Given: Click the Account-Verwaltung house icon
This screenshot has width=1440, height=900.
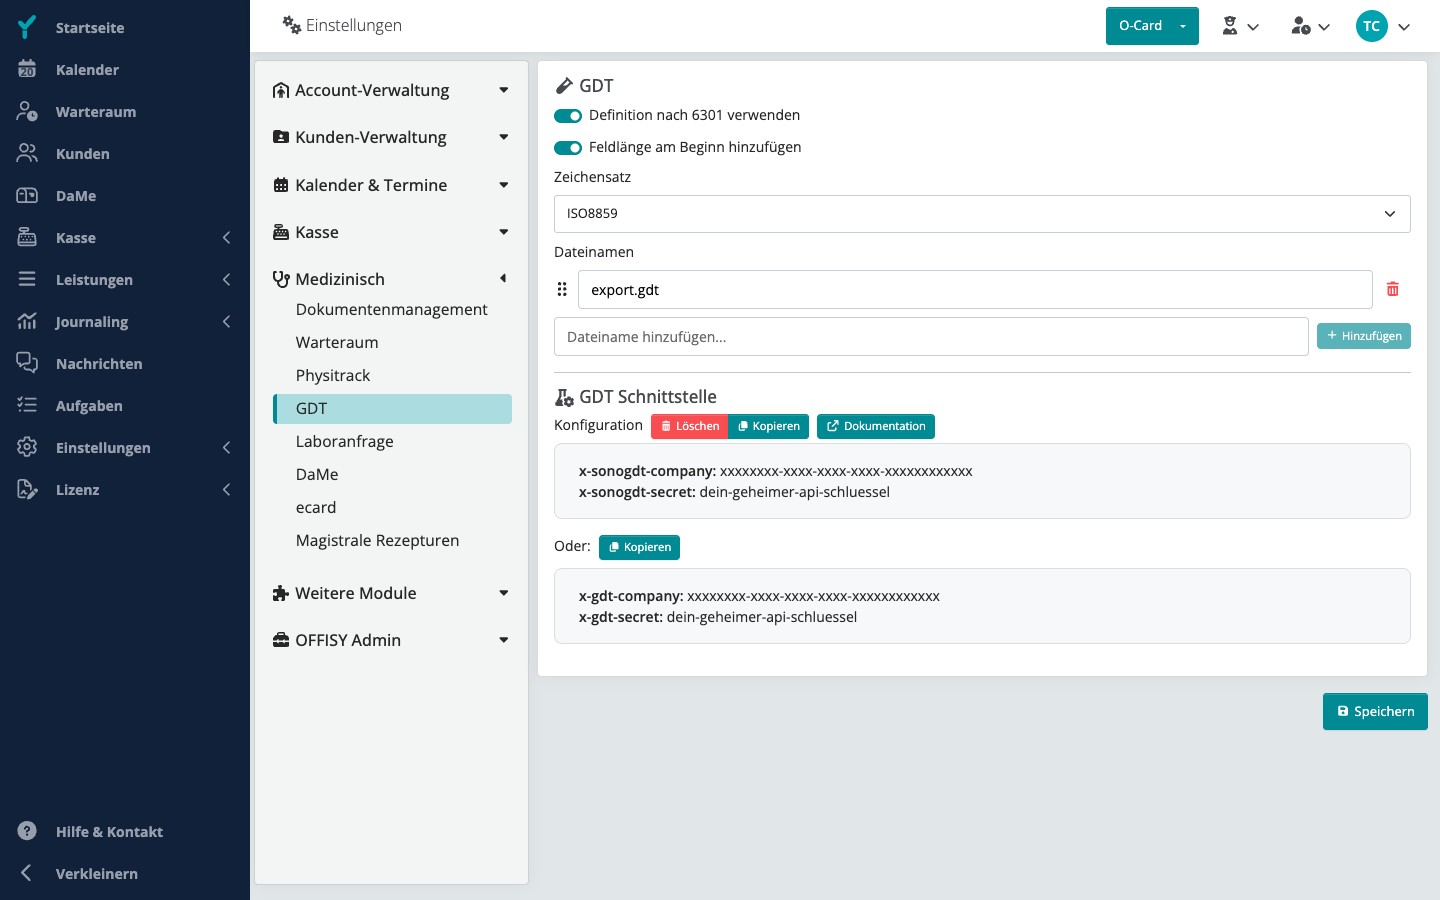Looking at the screenshot, I should tap(281, 90).
